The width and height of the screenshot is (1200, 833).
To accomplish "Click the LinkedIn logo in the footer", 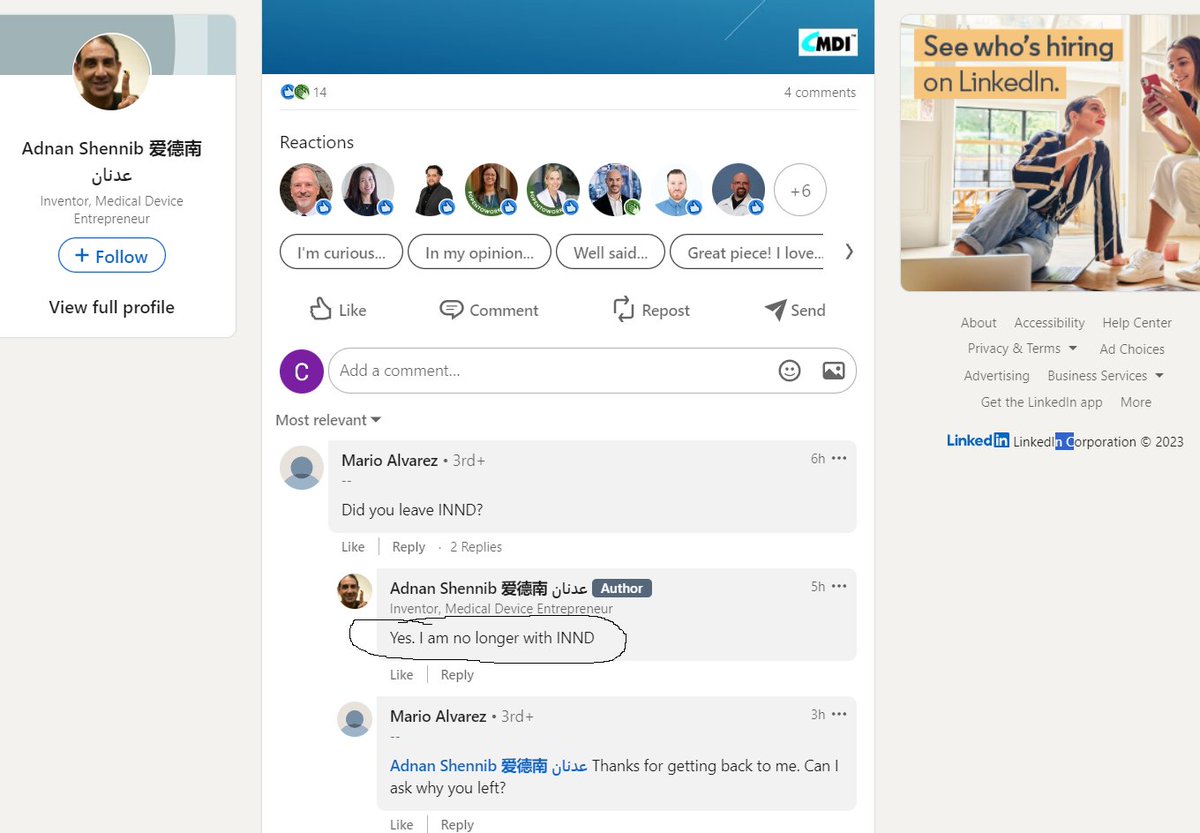I will coord(978,441).
